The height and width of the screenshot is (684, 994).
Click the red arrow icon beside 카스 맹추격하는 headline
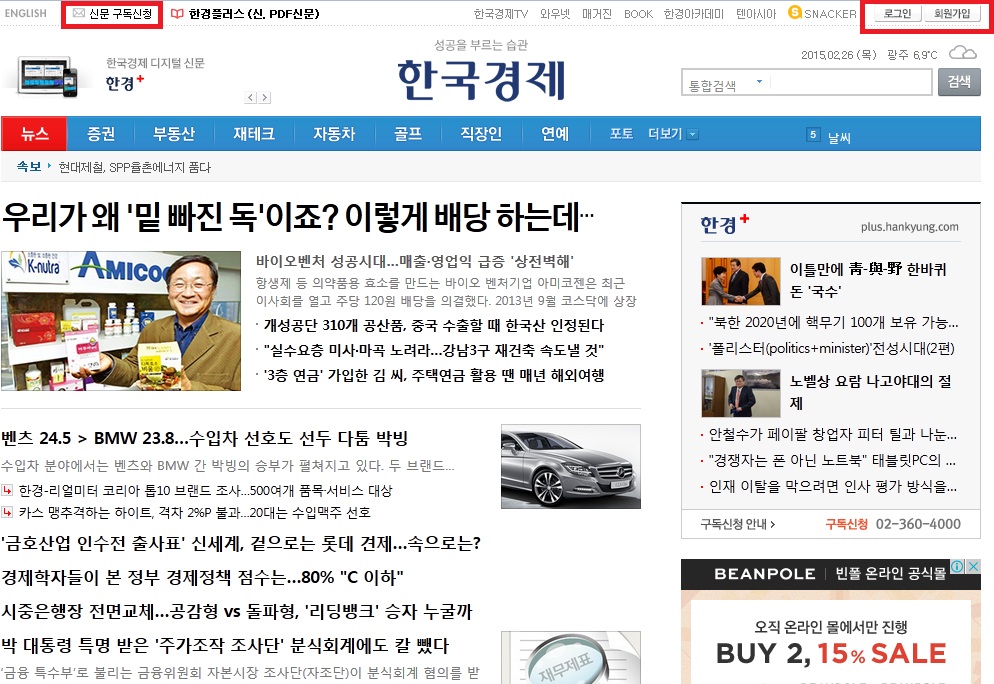coord(7,512)
